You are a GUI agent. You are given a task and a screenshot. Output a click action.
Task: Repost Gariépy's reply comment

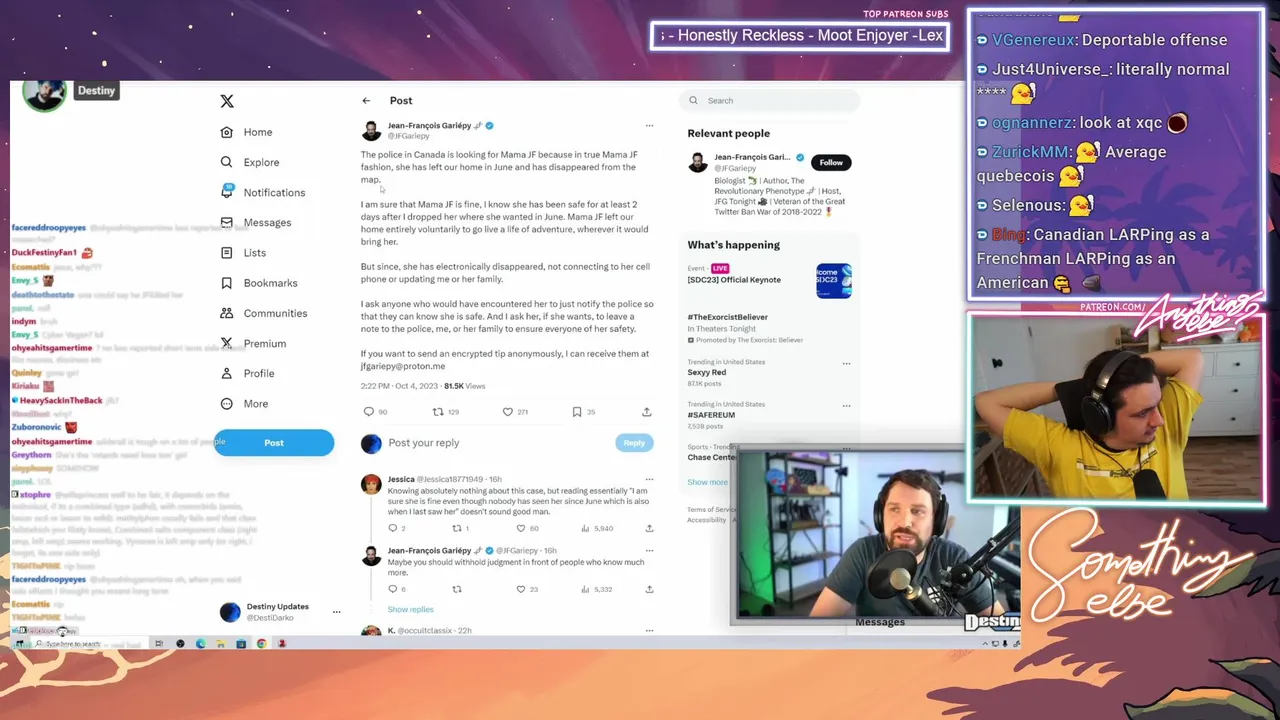[x=457, y=589]
